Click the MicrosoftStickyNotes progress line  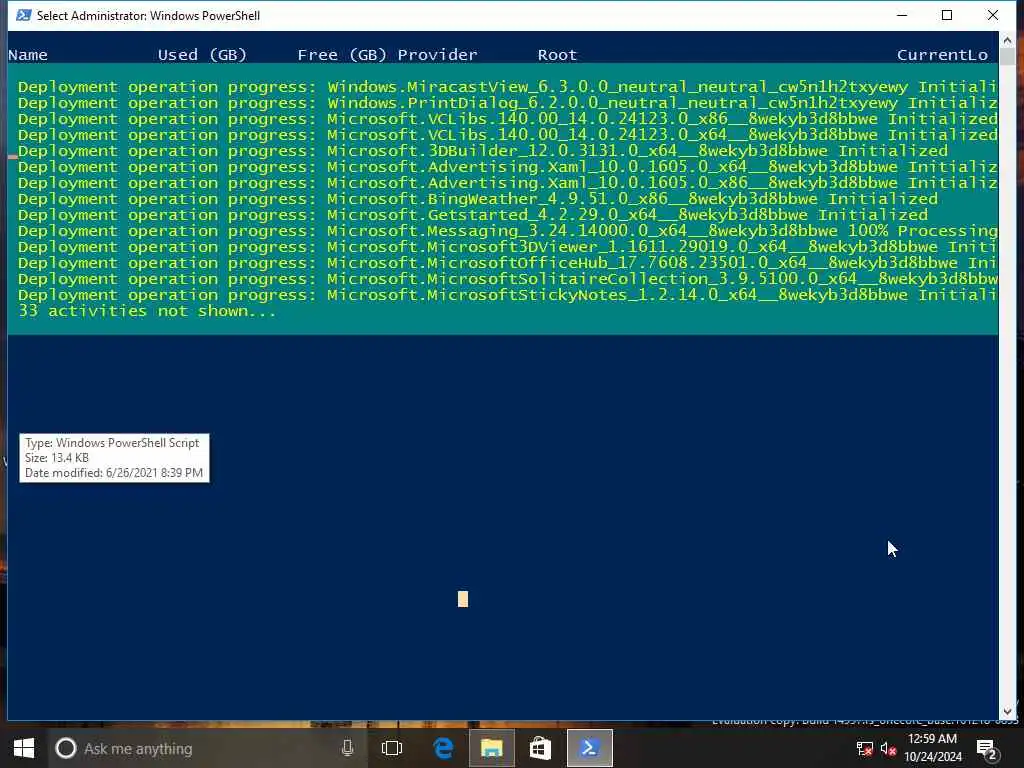pos(508,295)
